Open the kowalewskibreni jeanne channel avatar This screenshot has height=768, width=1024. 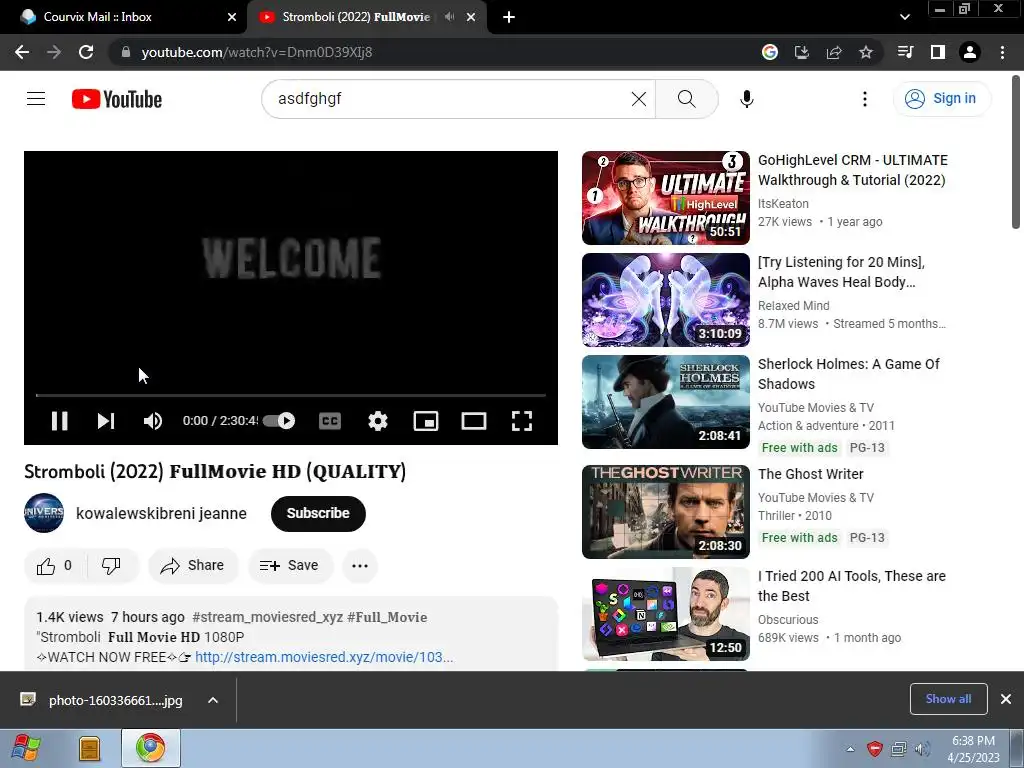(44, 513)
